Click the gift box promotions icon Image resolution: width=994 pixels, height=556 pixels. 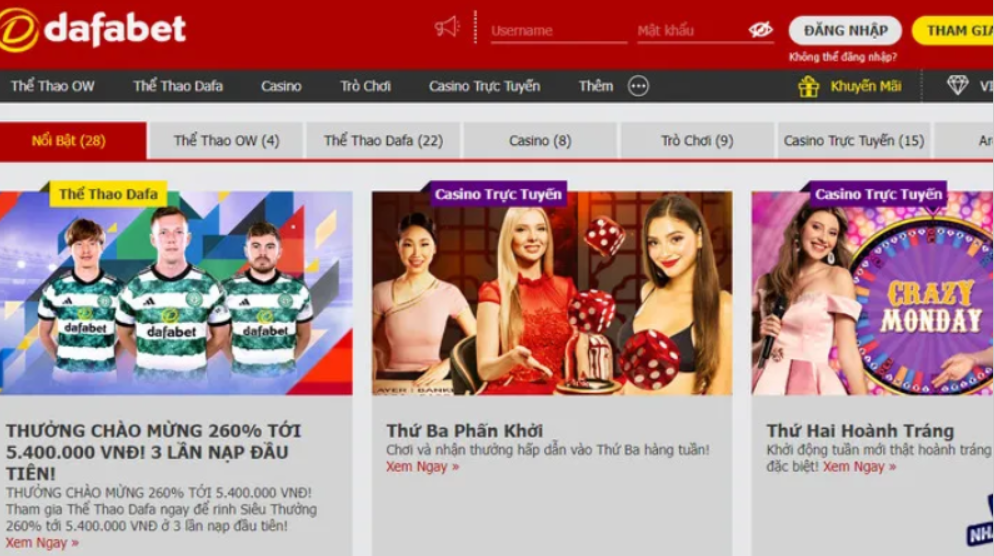pos(808,86)
